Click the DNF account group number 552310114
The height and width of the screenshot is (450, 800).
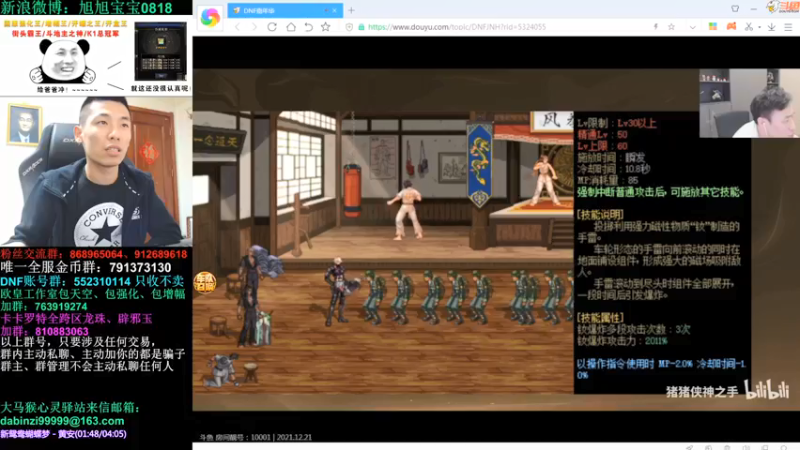click(102, 281)
